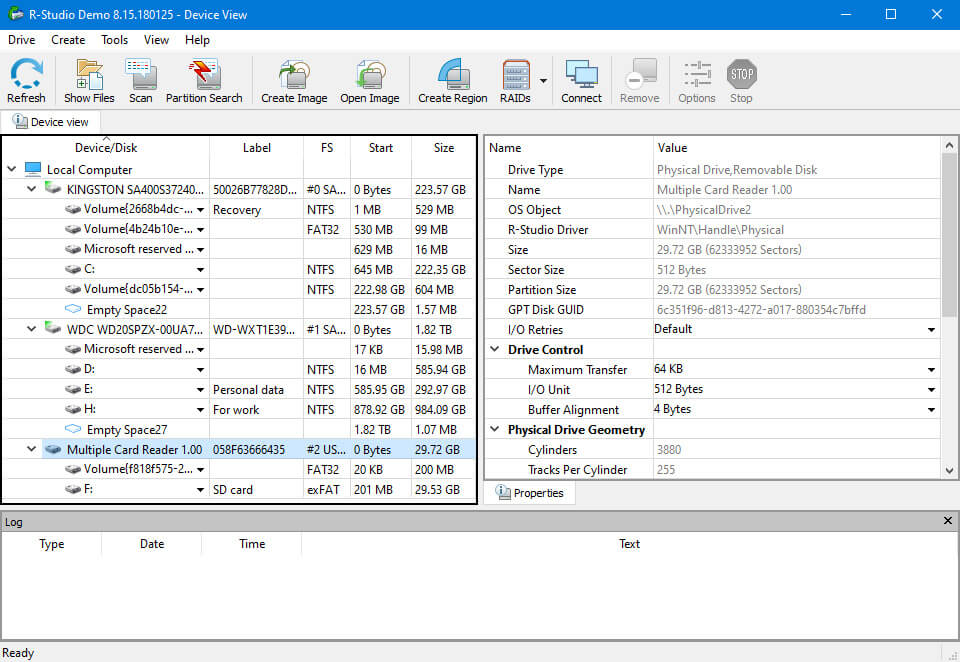Open the RAIDs dropdown arrow
Screen dimensions: 960x662
tap(543, 80)
